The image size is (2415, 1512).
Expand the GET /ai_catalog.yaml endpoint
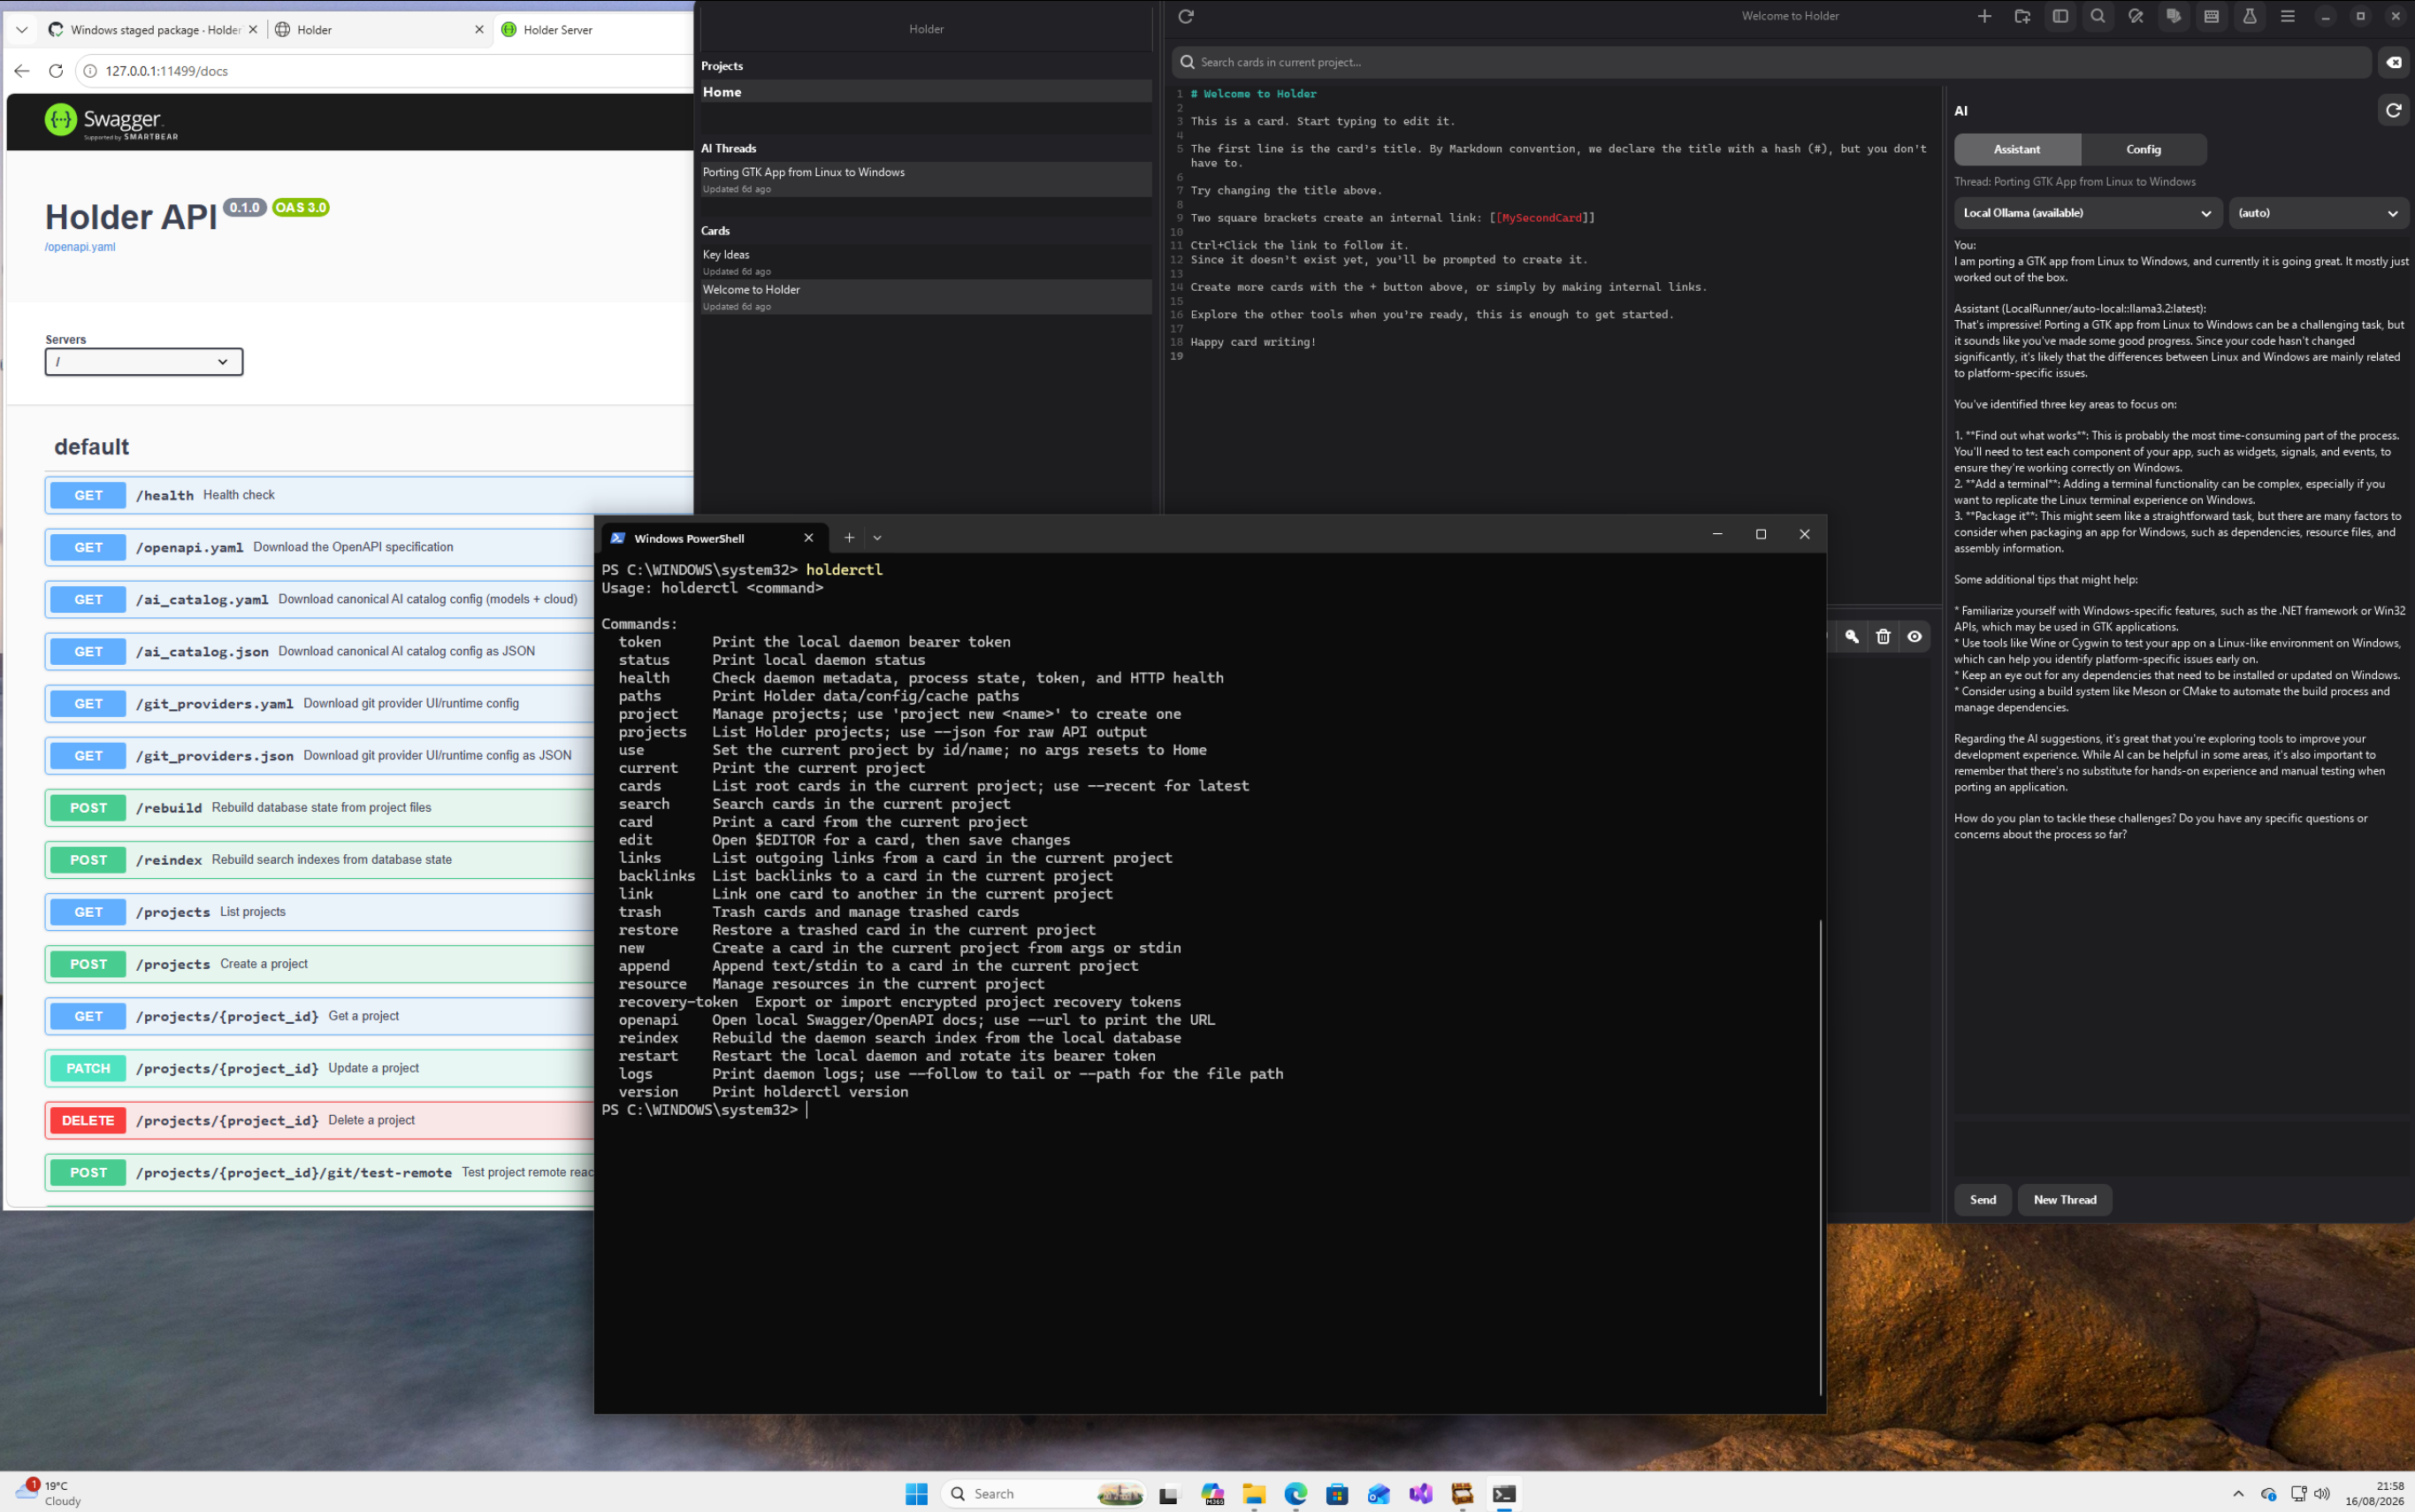pos(320,600)
